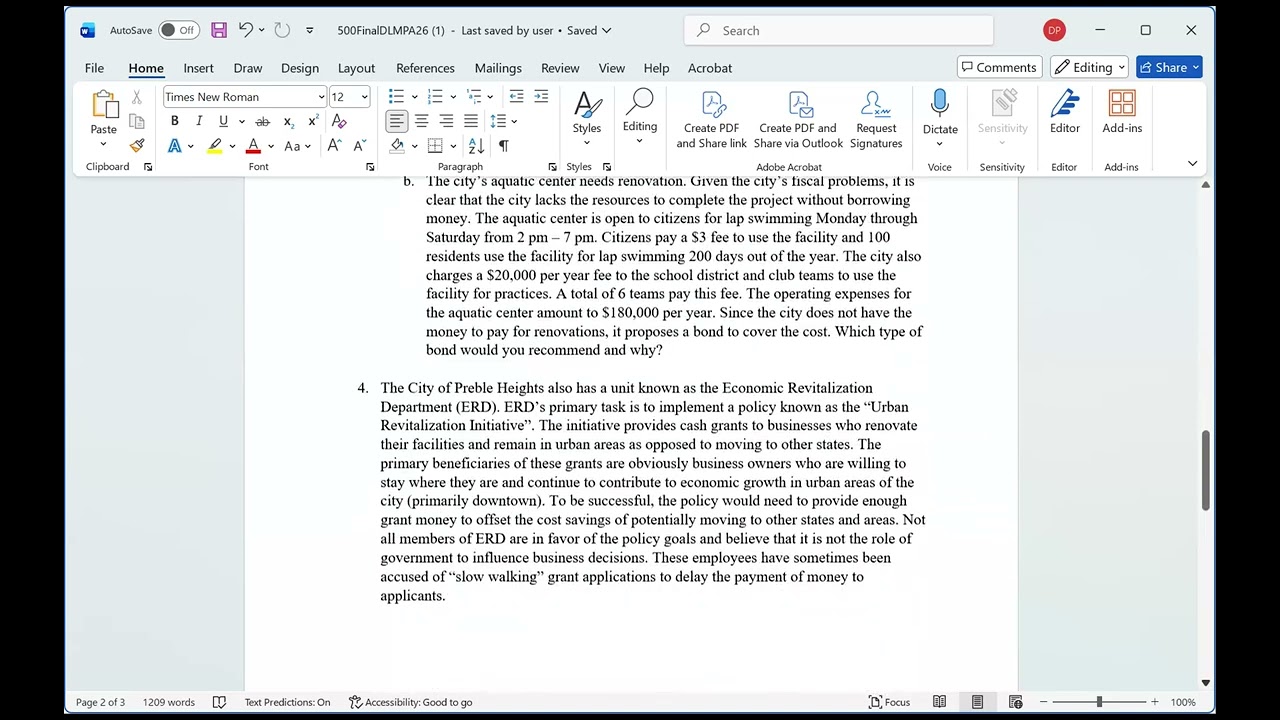Switch to the Review tab
1280x720 pixels.
pos(560,68)
